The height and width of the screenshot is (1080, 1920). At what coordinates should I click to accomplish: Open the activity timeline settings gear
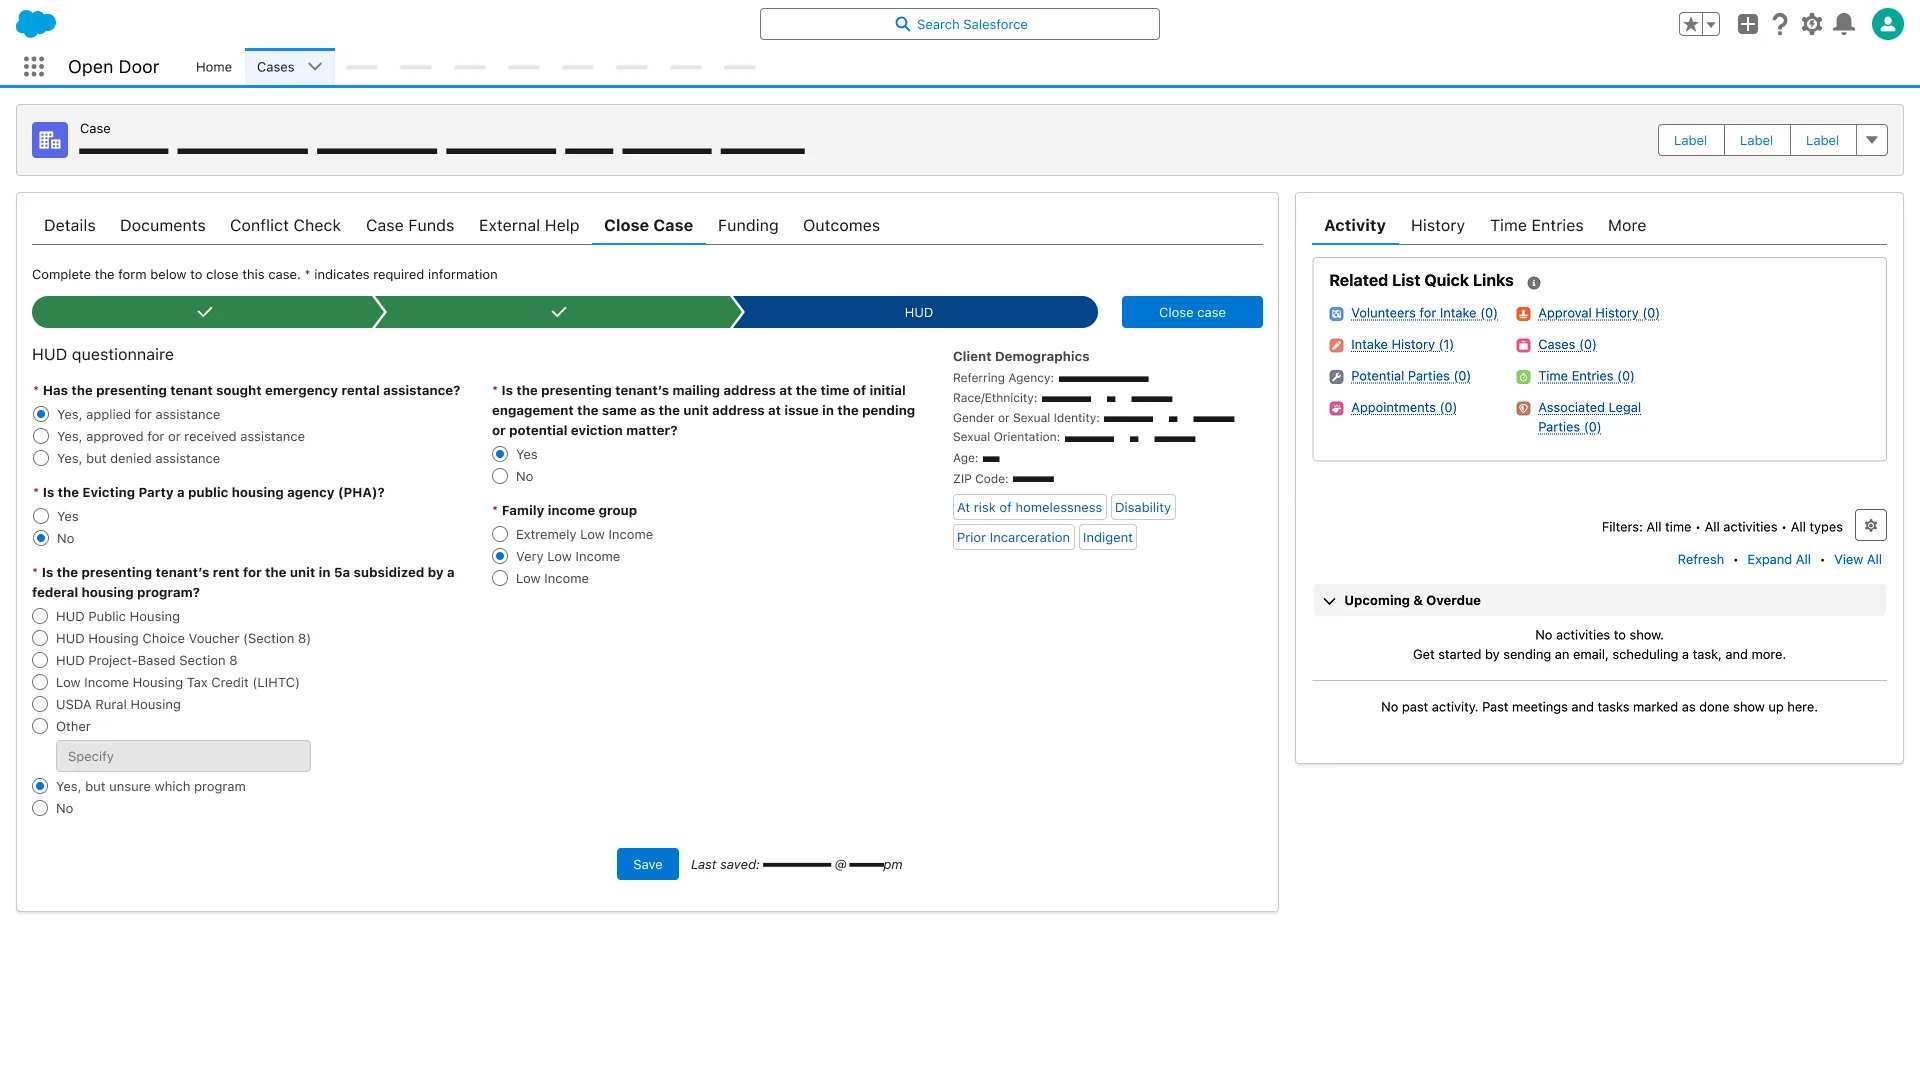click(1870, 526)
